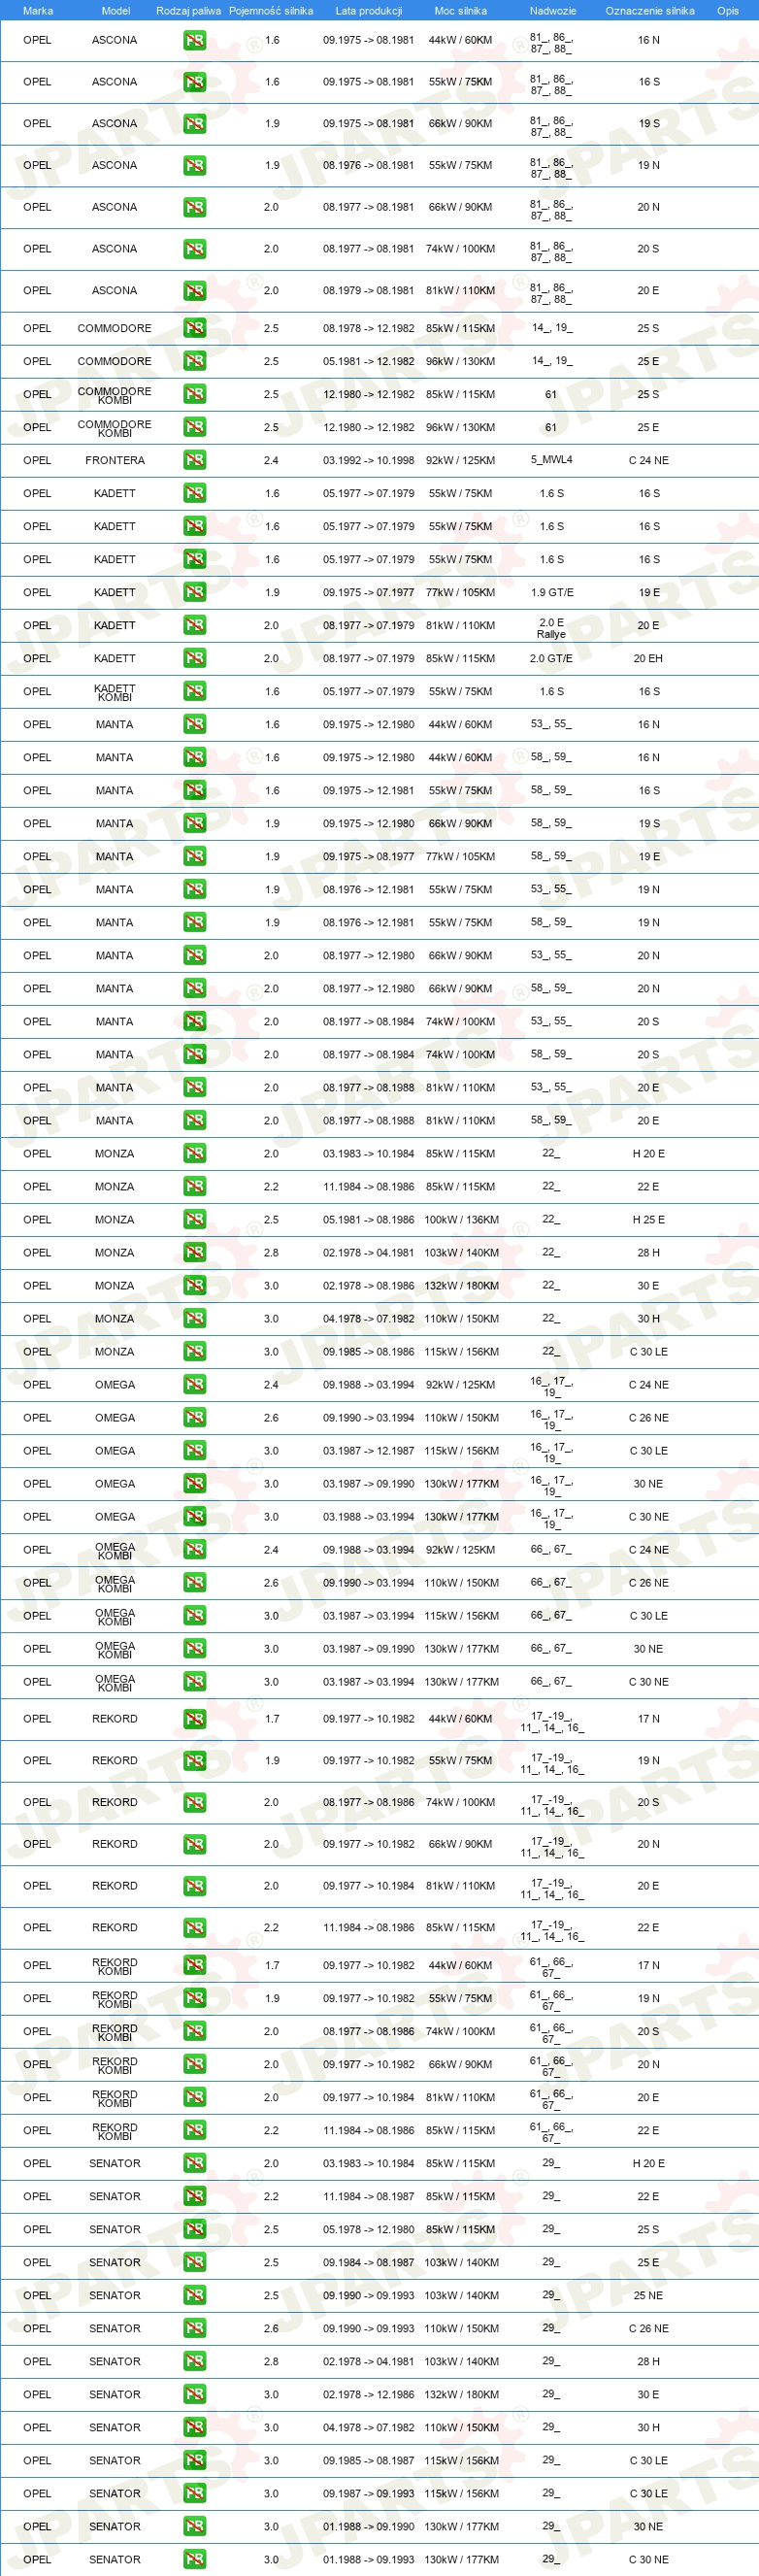Click the '1.9 GT/E' body cell

click(552, 592)
